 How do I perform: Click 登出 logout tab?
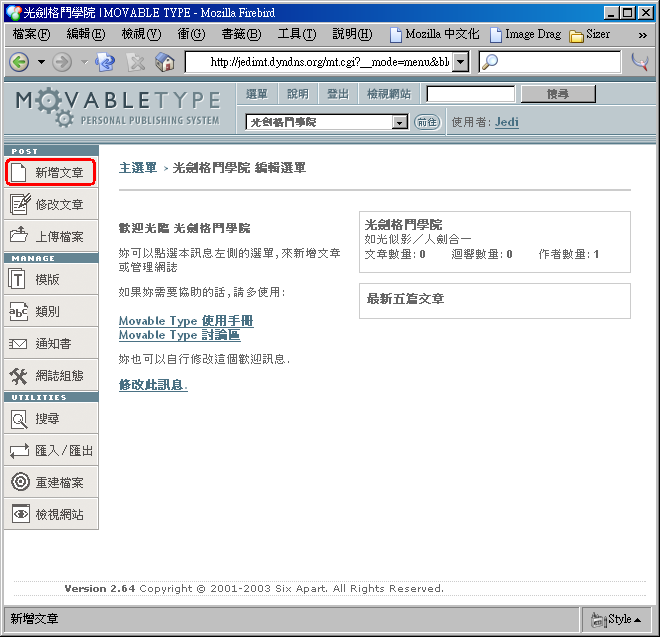pyautogui.click(x=338, y=94)
